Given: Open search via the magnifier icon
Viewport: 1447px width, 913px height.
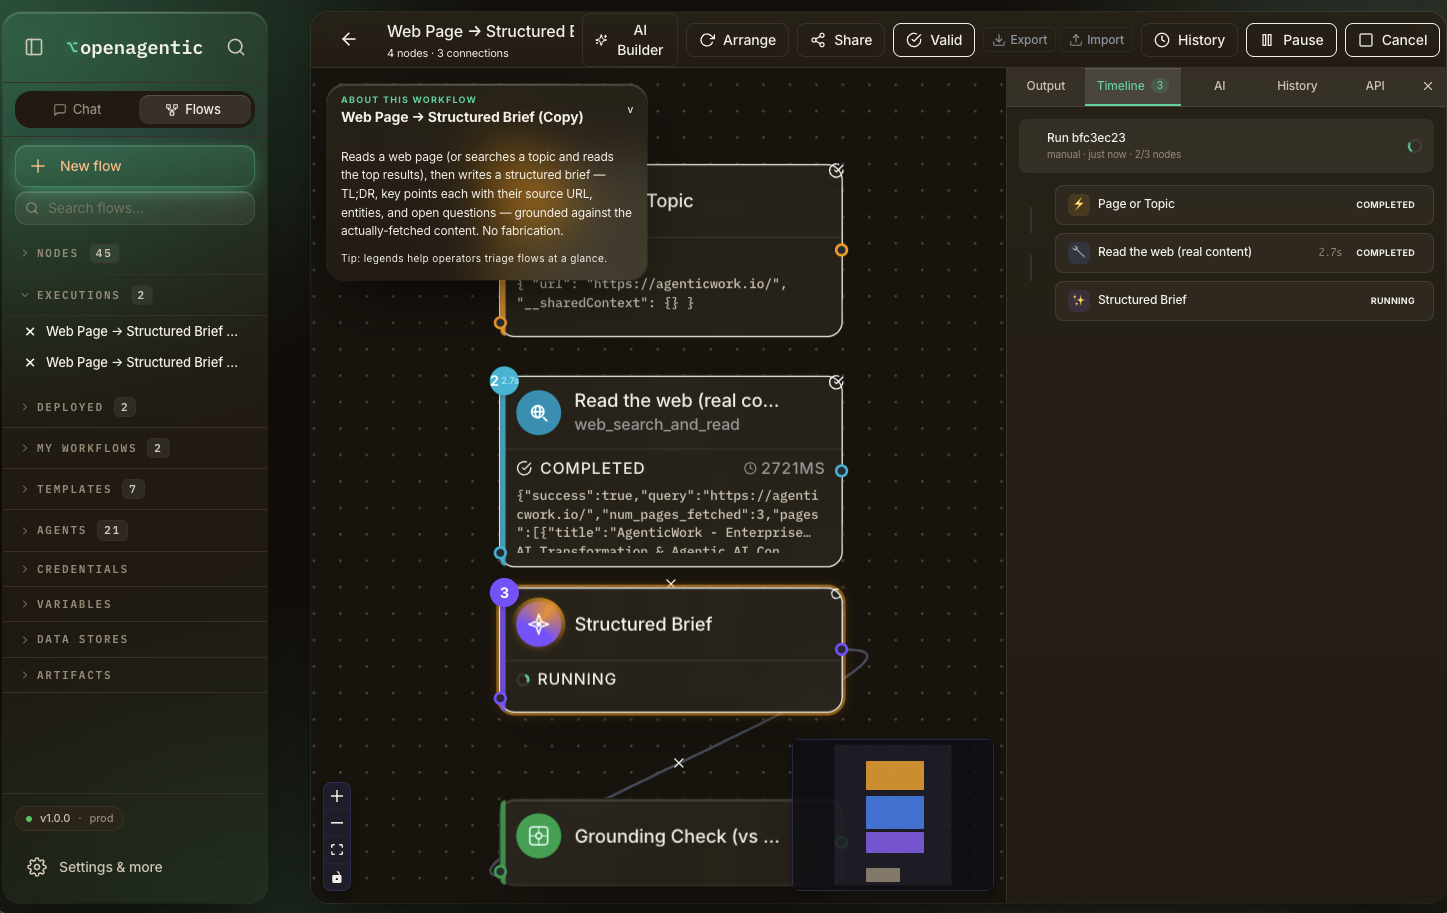Looking at the screenshot, I should point(236,47).
